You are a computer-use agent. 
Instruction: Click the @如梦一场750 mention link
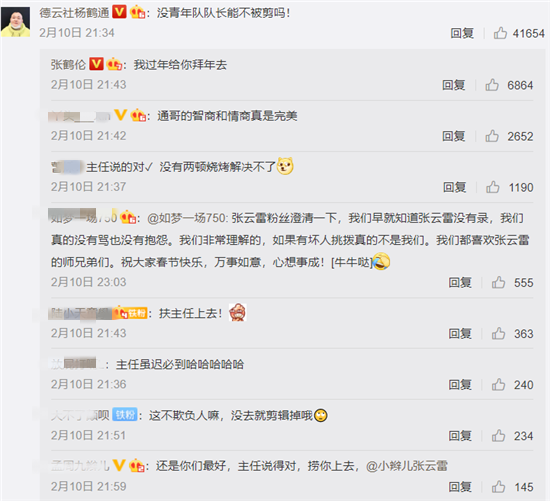click(187, 218)
